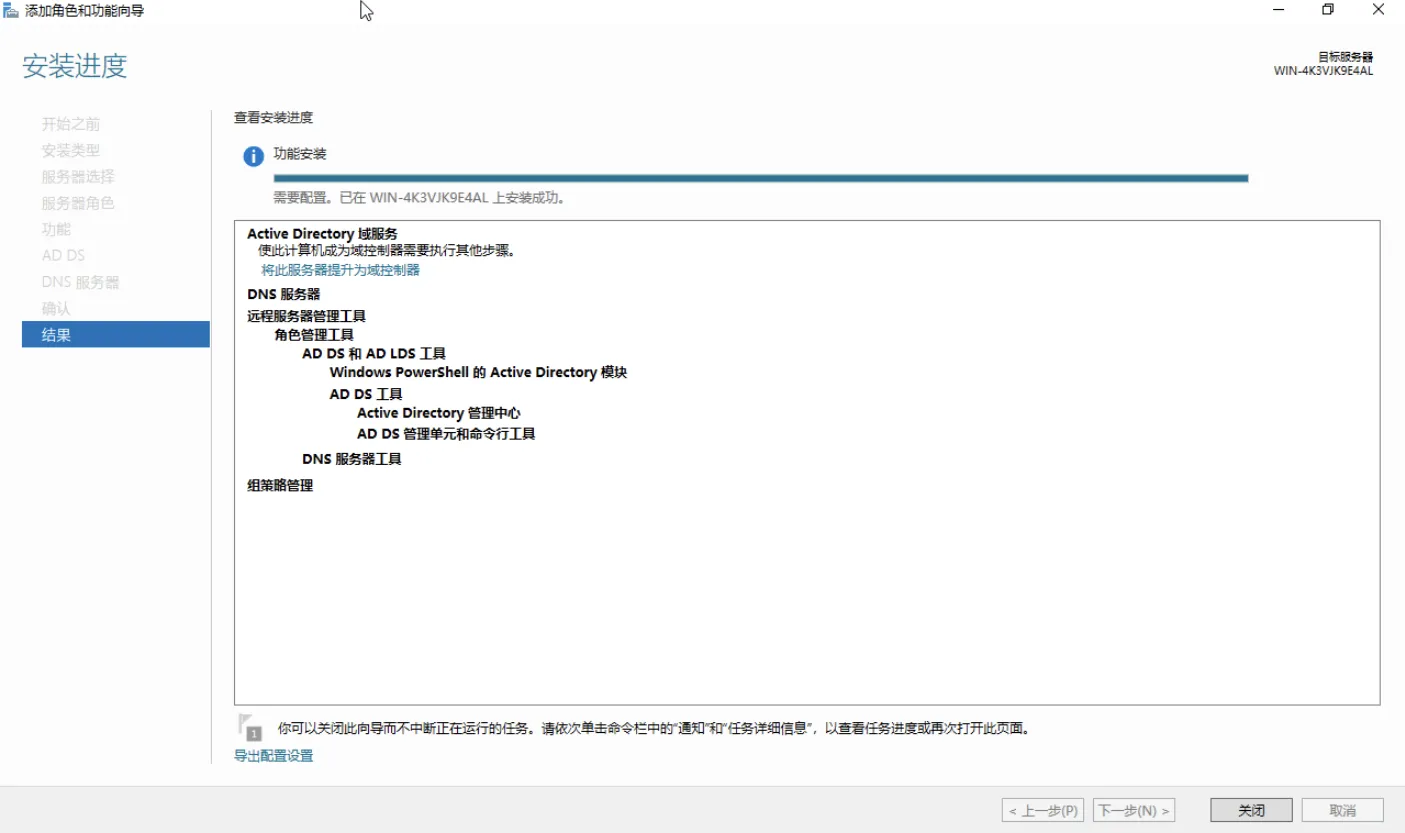
Task: Click the 上一步(P) button
Action: (x=1042, y=810)
